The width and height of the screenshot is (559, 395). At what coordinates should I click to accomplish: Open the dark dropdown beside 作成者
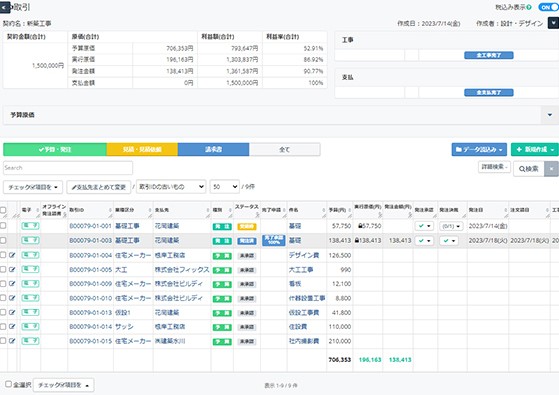553,23
